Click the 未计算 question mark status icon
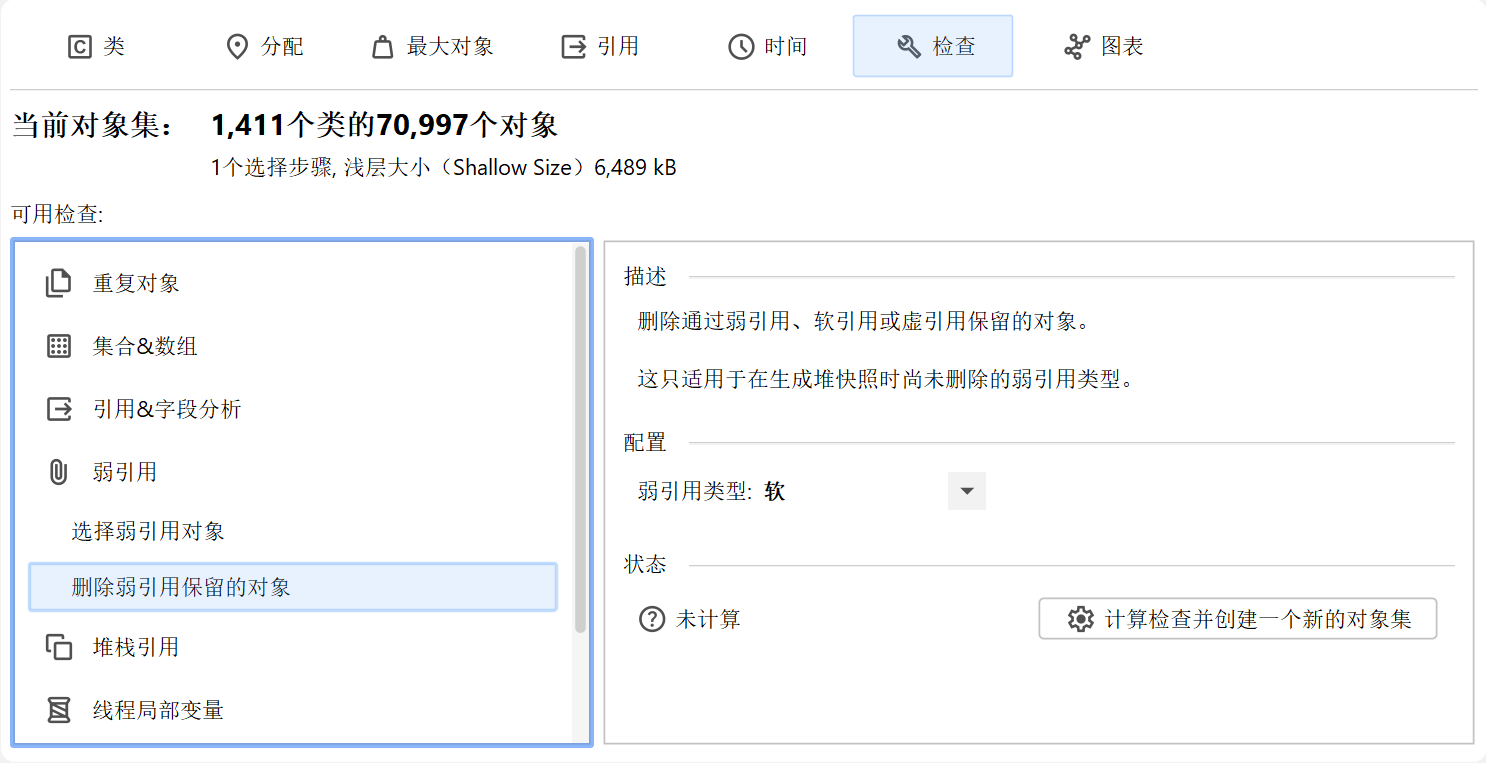Image resolution: width=1486 pixels, height=763 pixels. point(652,619)
